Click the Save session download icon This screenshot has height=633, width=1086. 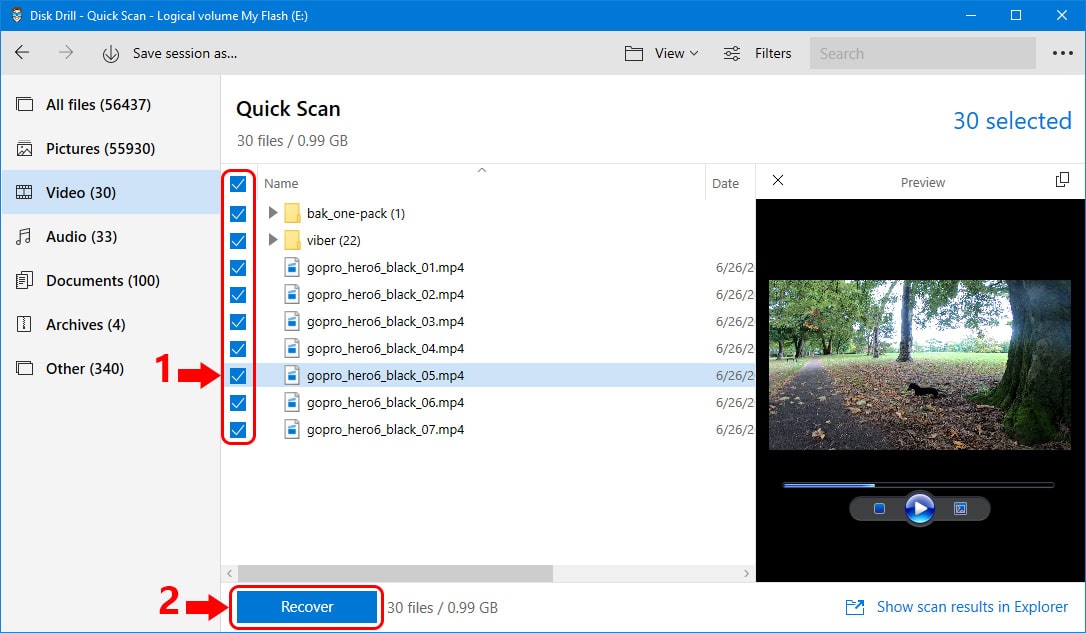point(111,54)
